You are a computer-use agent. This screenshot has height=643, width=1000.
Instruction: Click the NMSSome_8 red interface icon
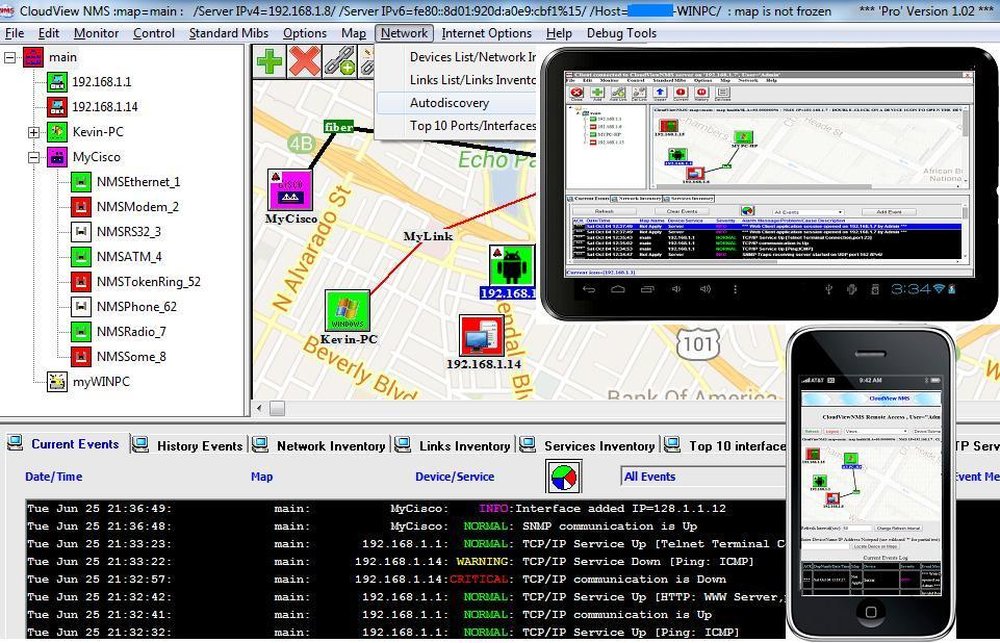coord(80,357)
